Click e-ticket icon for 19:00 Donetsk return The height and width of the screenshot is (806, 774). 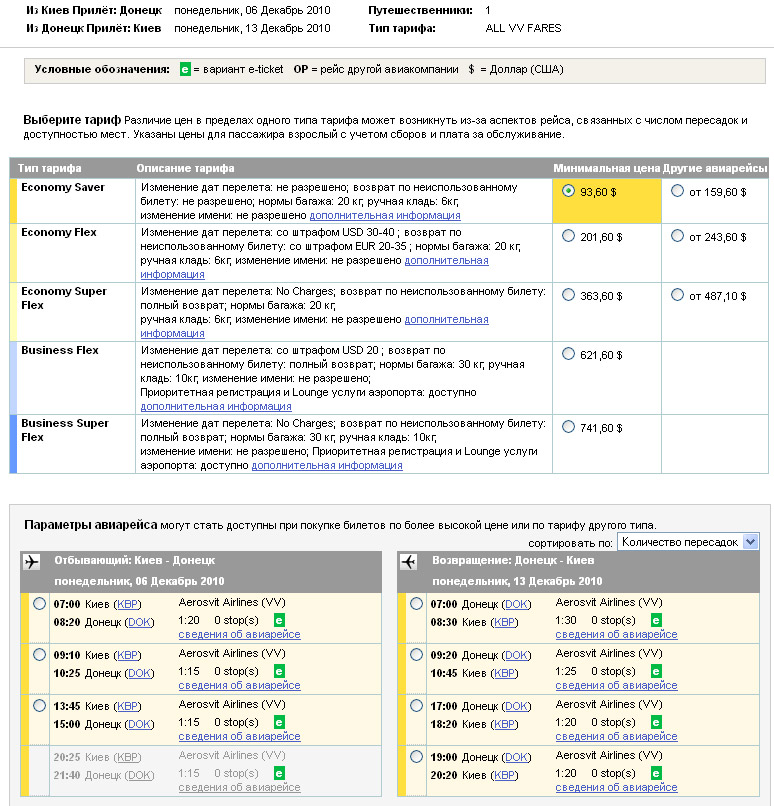[x=656, y=773]
